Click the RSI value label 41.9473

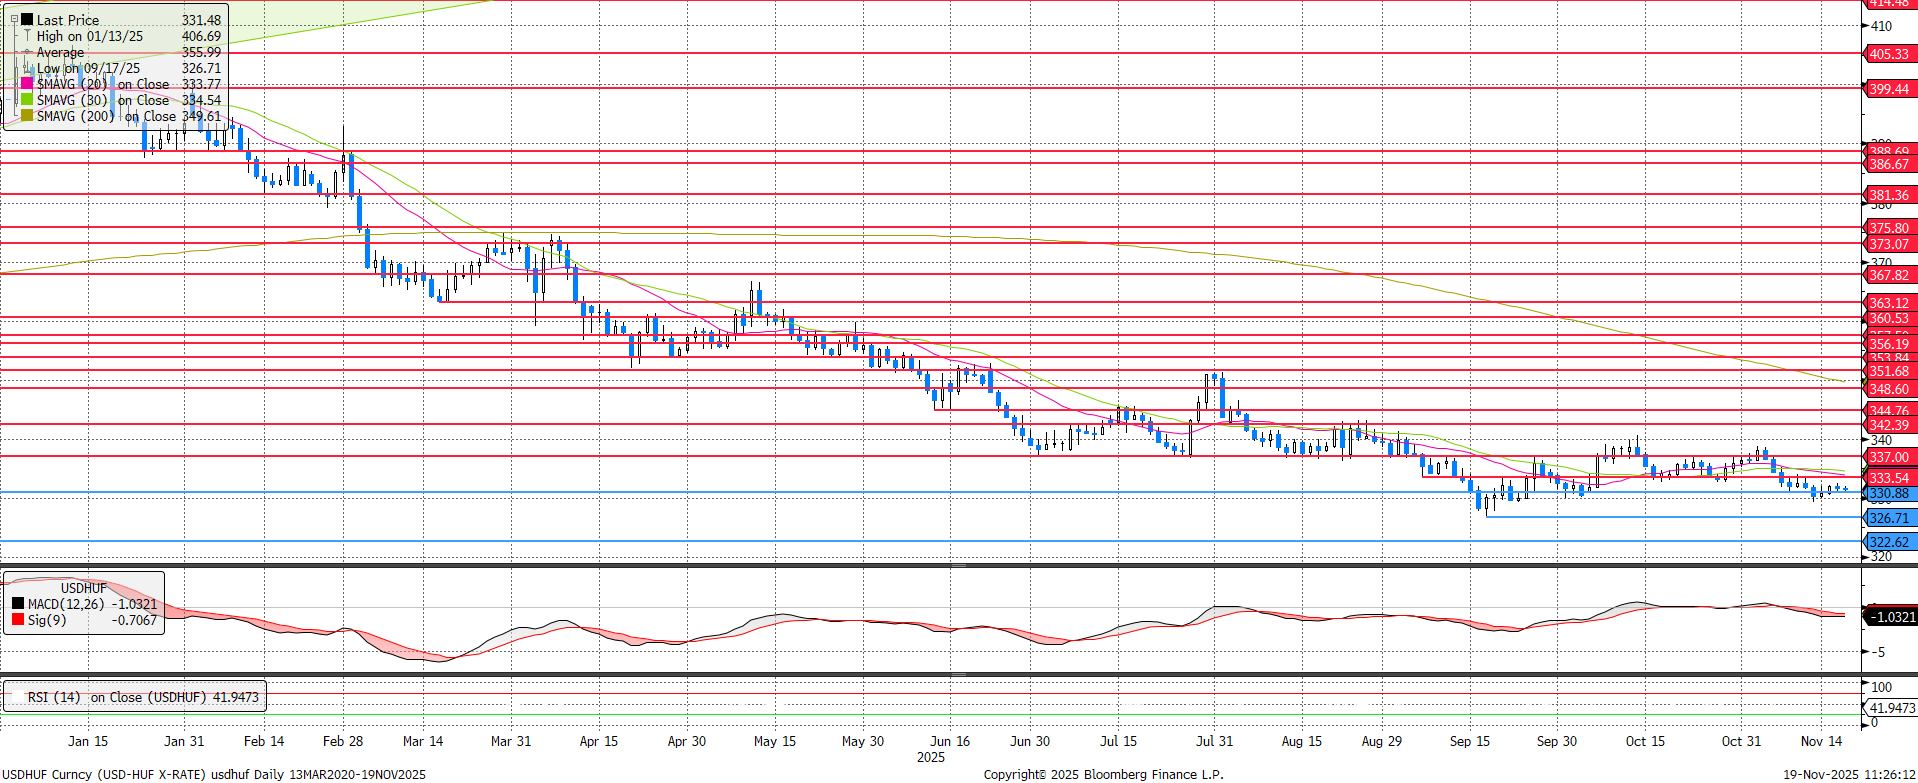coord(1890,708)
